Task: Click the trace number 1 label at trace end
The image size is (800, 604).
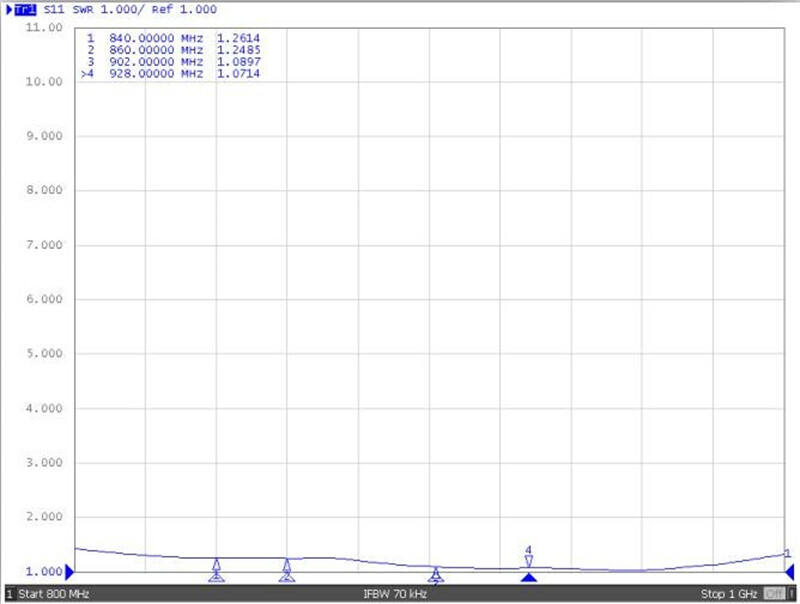Action: click(787, 553)
